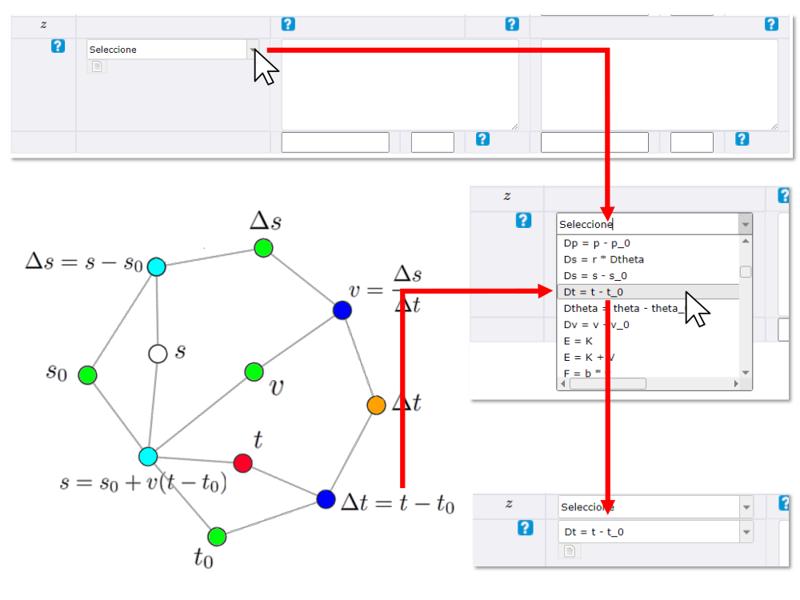This screenshot has height=600, width=800.
Task: Click help icon beside the first narrow input field
Action: click(483, 139)
